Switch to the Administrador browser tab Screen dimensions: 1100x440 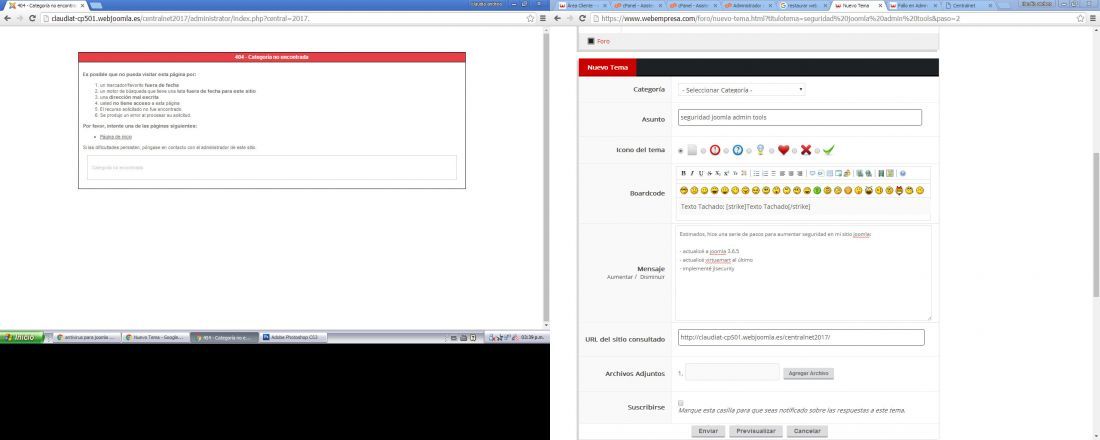[x=746, y=5]
